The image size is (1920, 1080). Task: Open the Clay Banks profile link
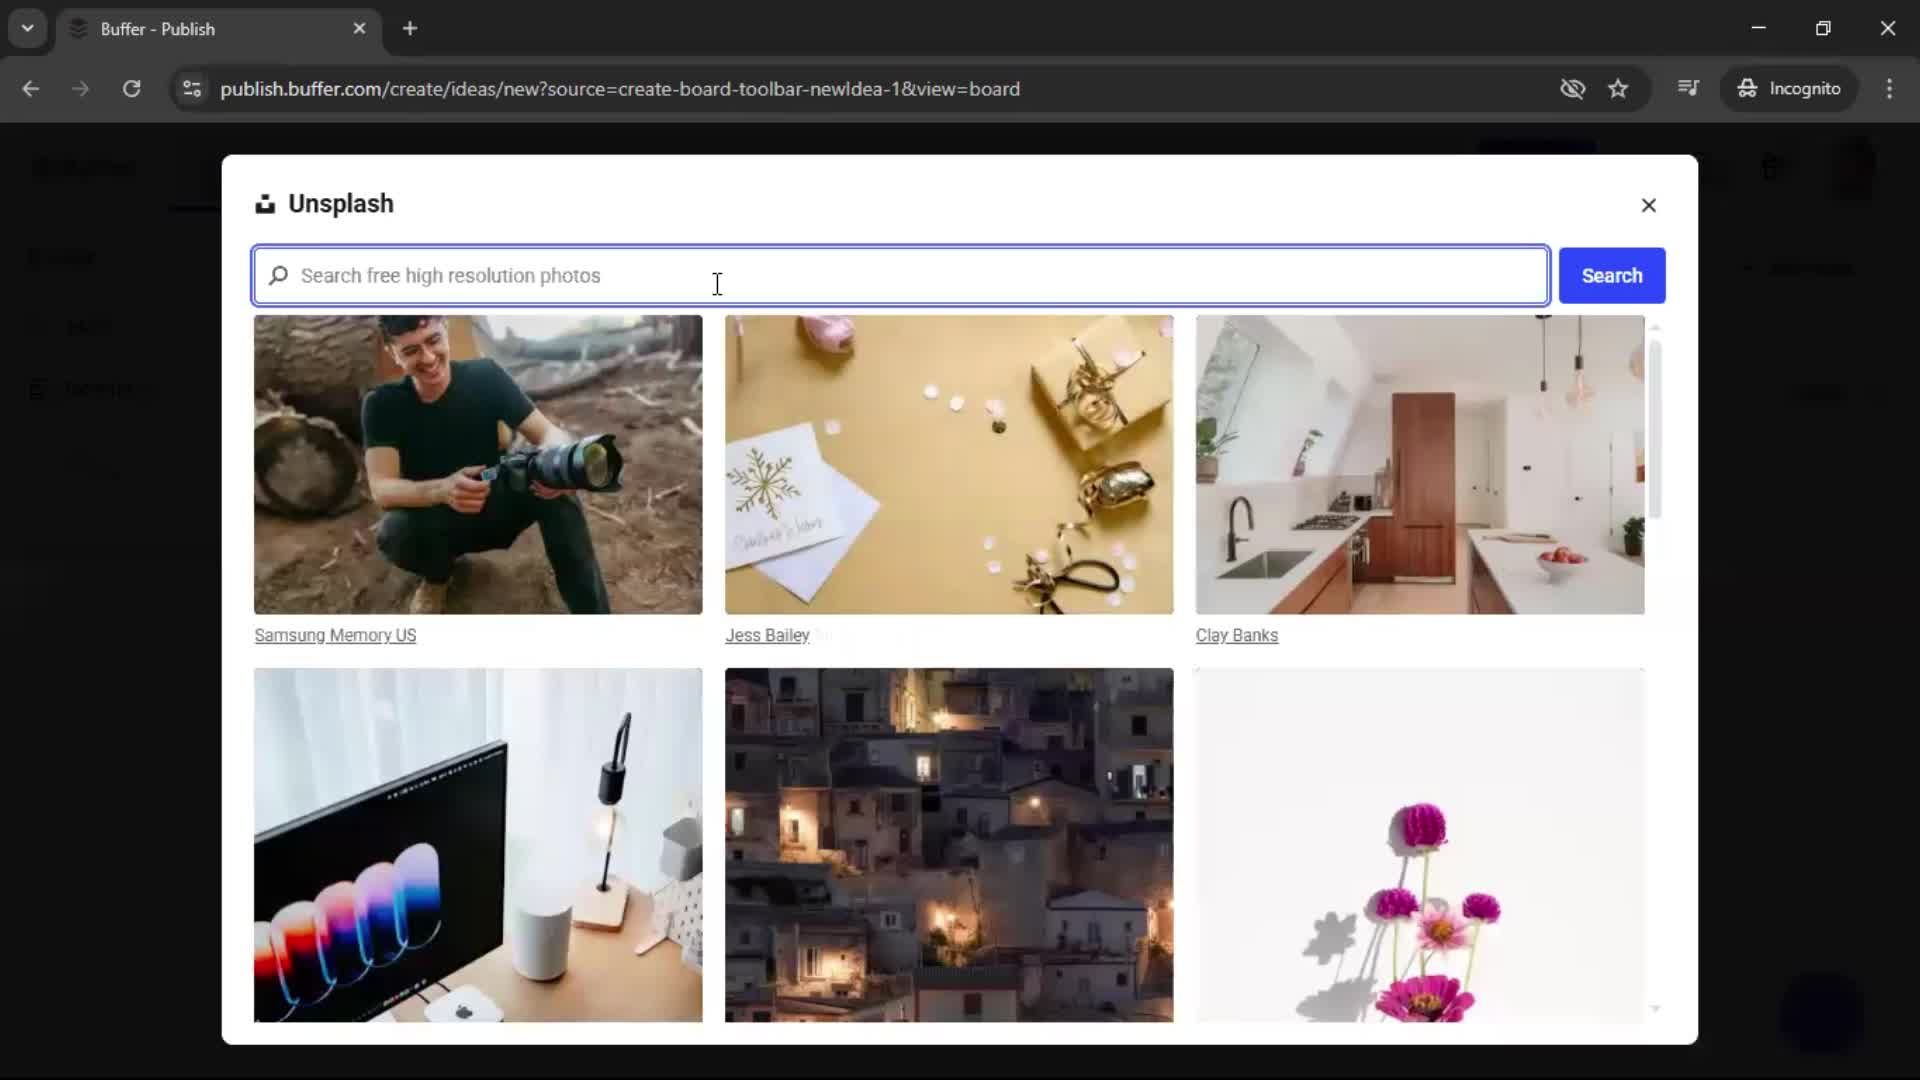click(1237, 636)
